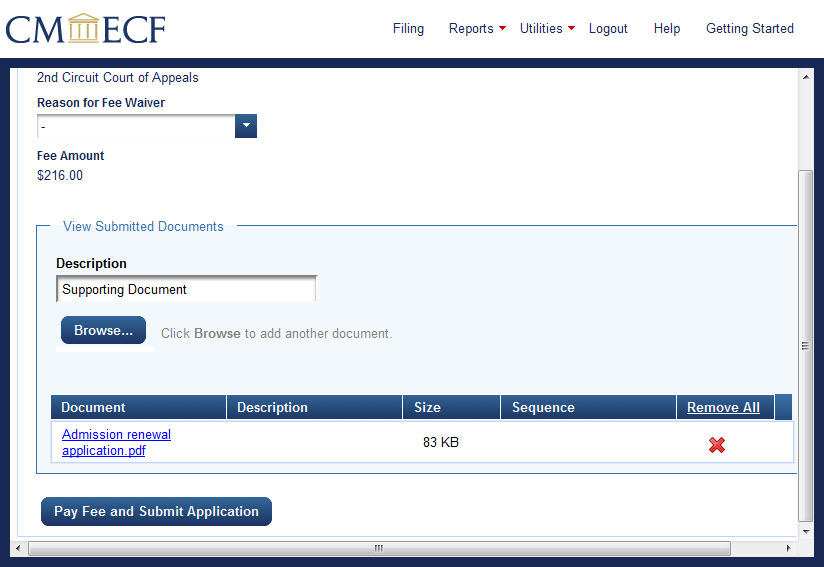Open Admission renewal application.pdf link
This screenshot has width=824, height=567.
point(116,442)
